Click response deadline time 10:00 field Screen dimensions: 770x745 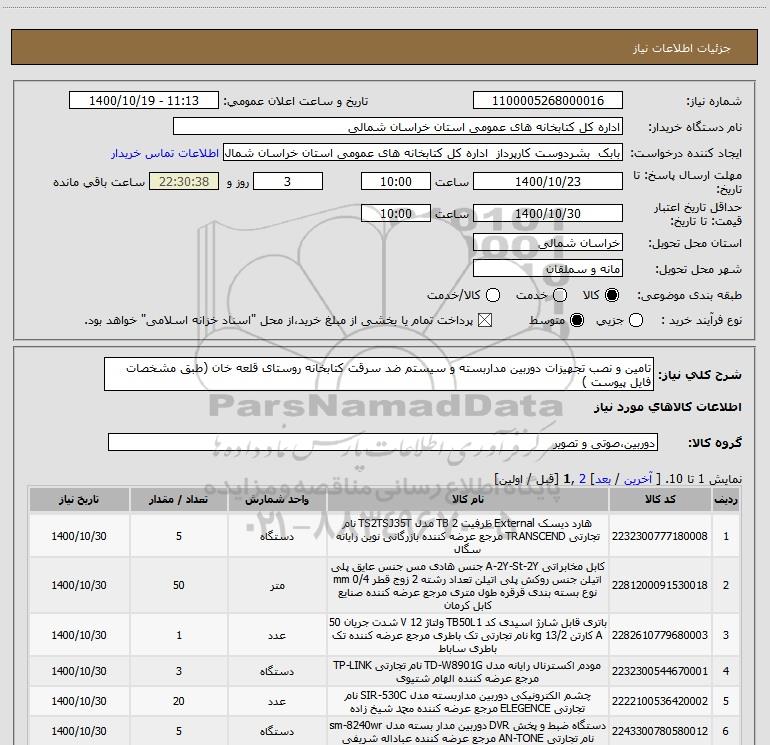click(x=395, y=181)
